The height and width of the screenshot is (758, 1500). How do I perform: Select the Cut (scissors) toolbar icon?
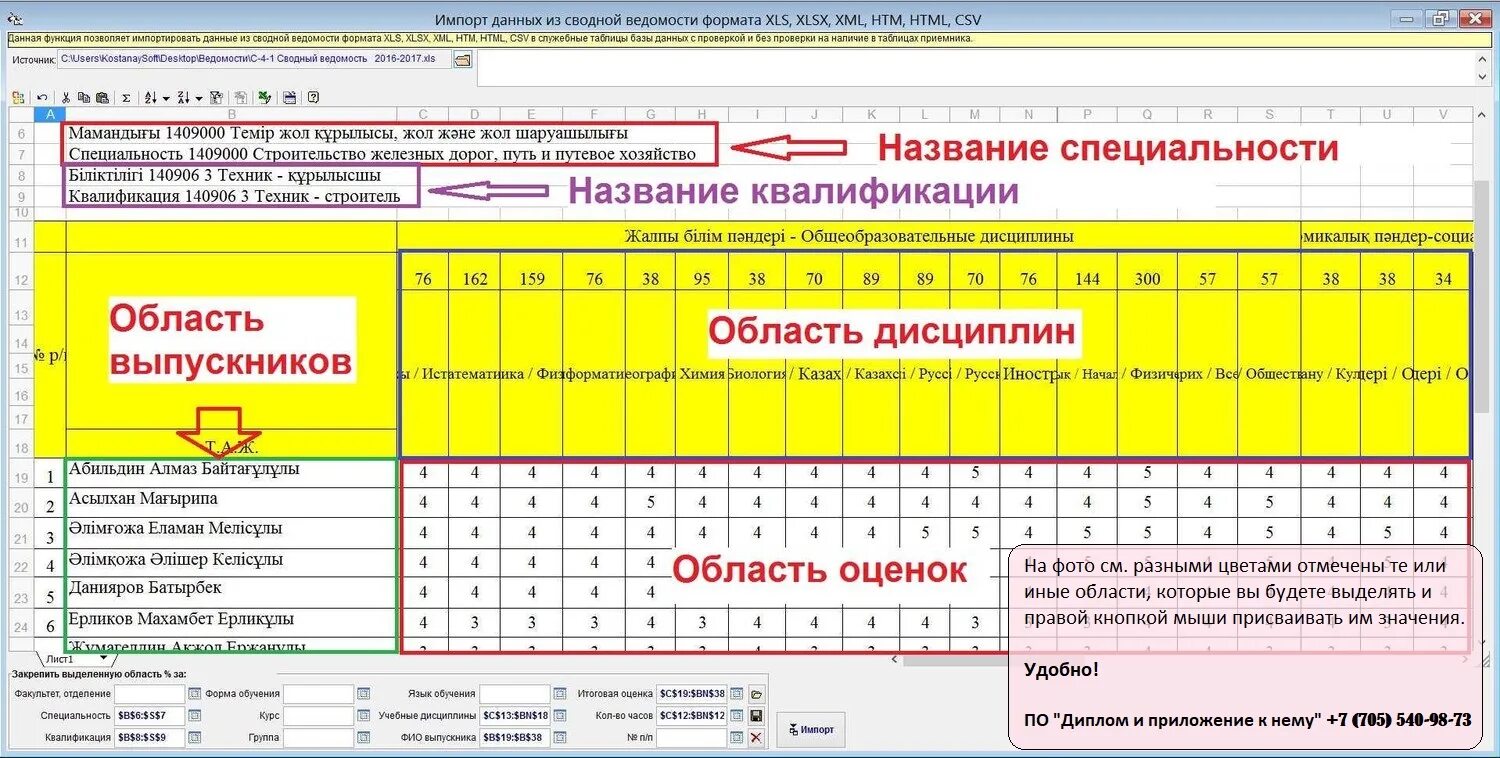[66, 97]
